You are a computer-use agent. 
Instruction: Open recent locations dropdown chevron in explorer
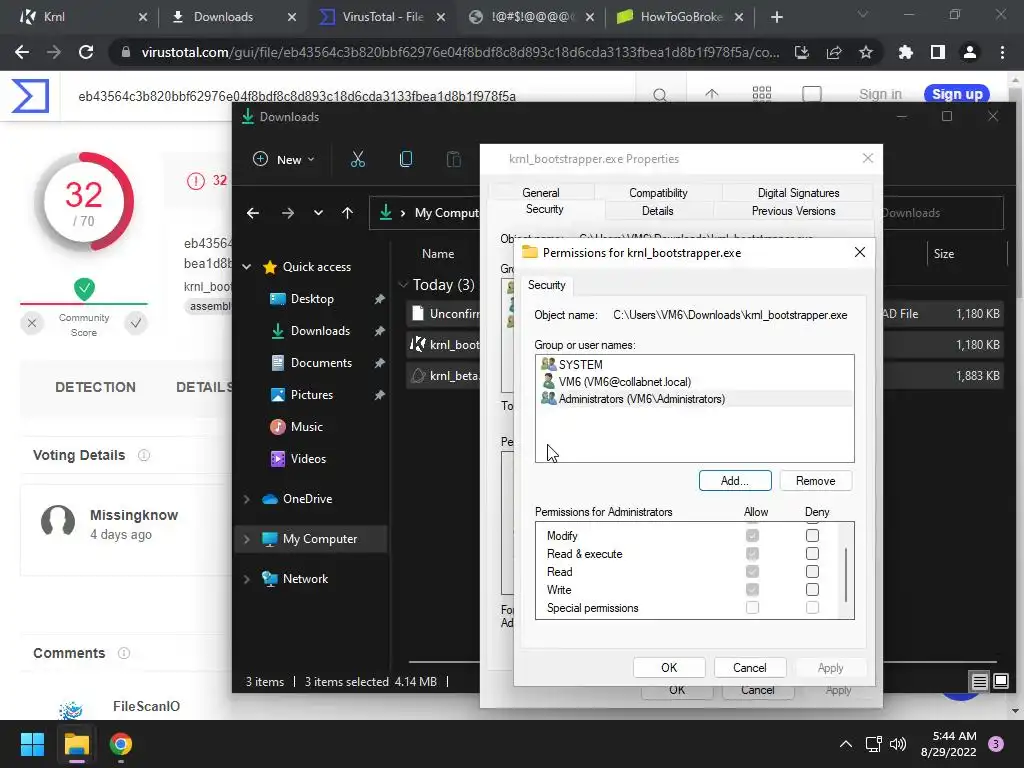coord(318,213)
